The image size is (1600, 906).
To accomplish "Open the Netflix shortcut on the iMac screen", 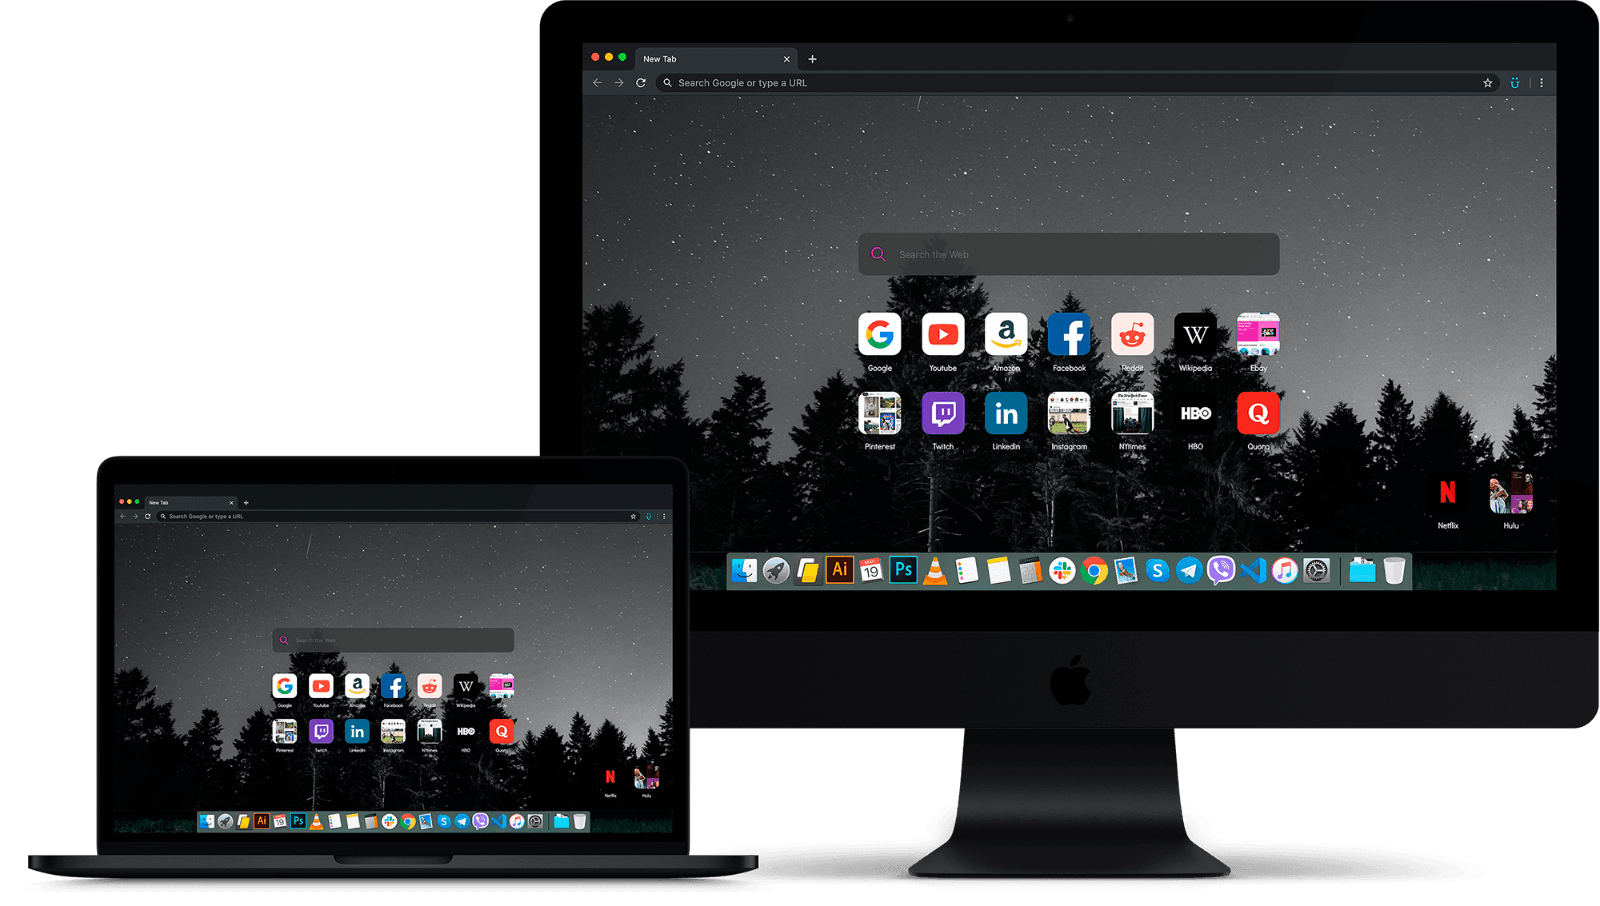I will coord(1447,493).
